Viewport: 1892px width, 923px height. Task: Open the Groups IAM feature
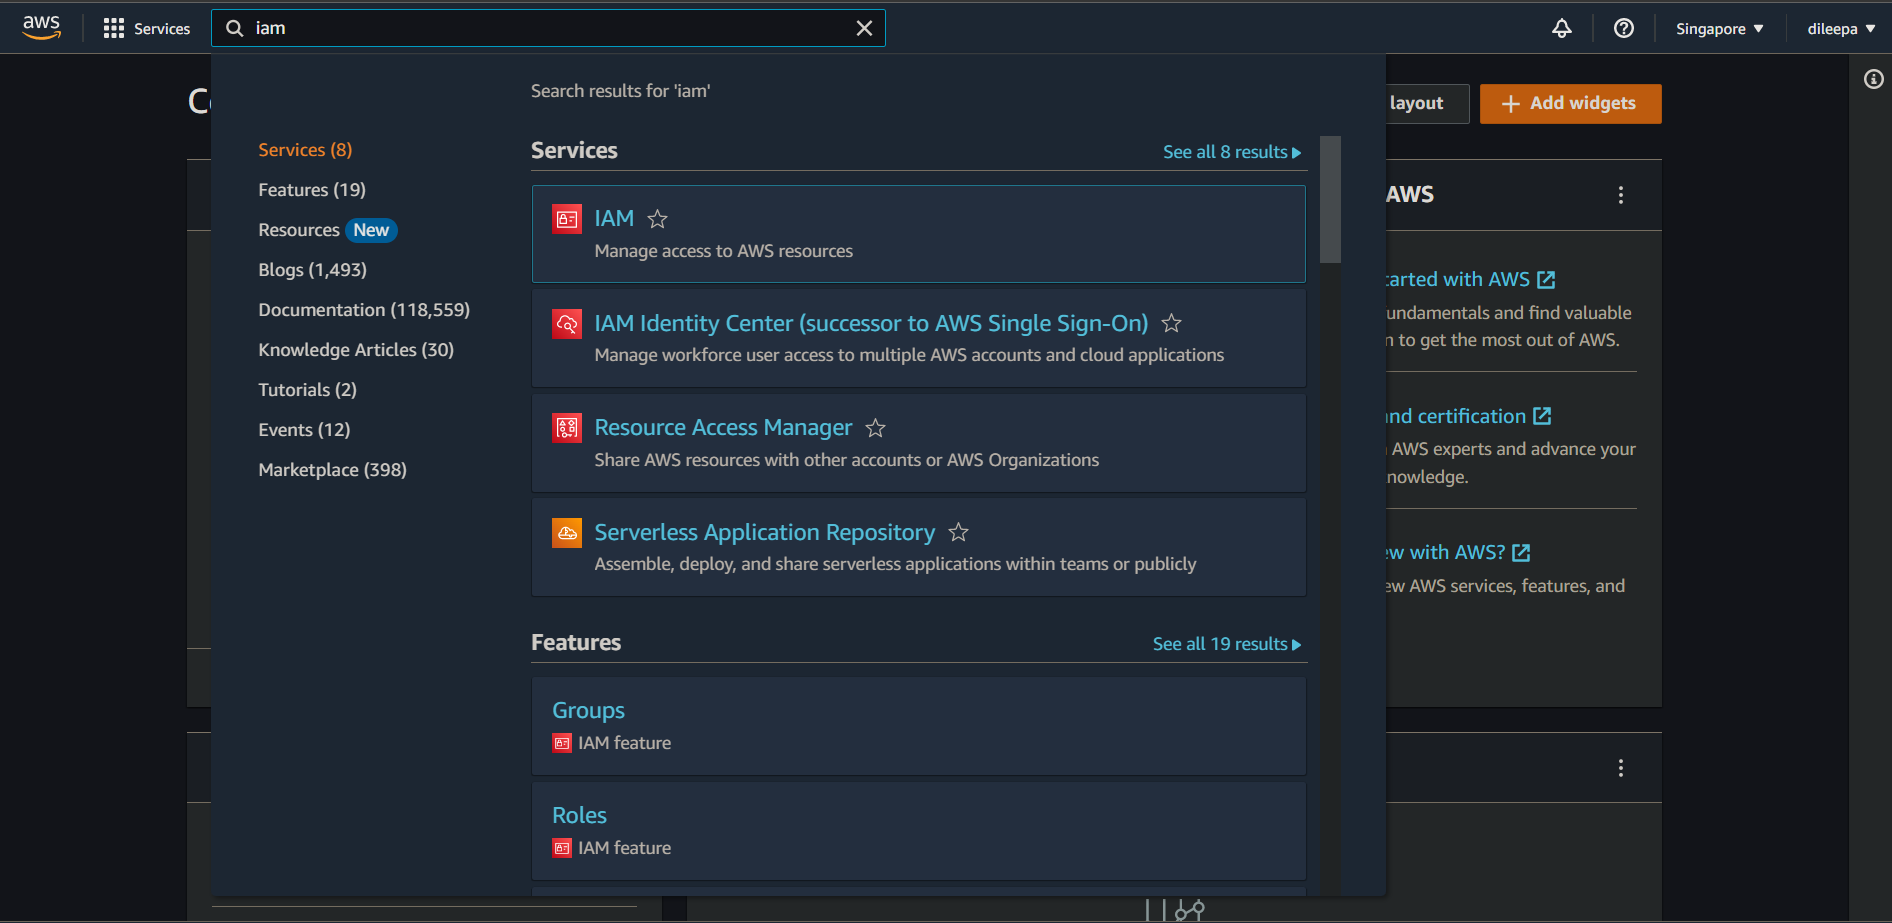(588, 710)
